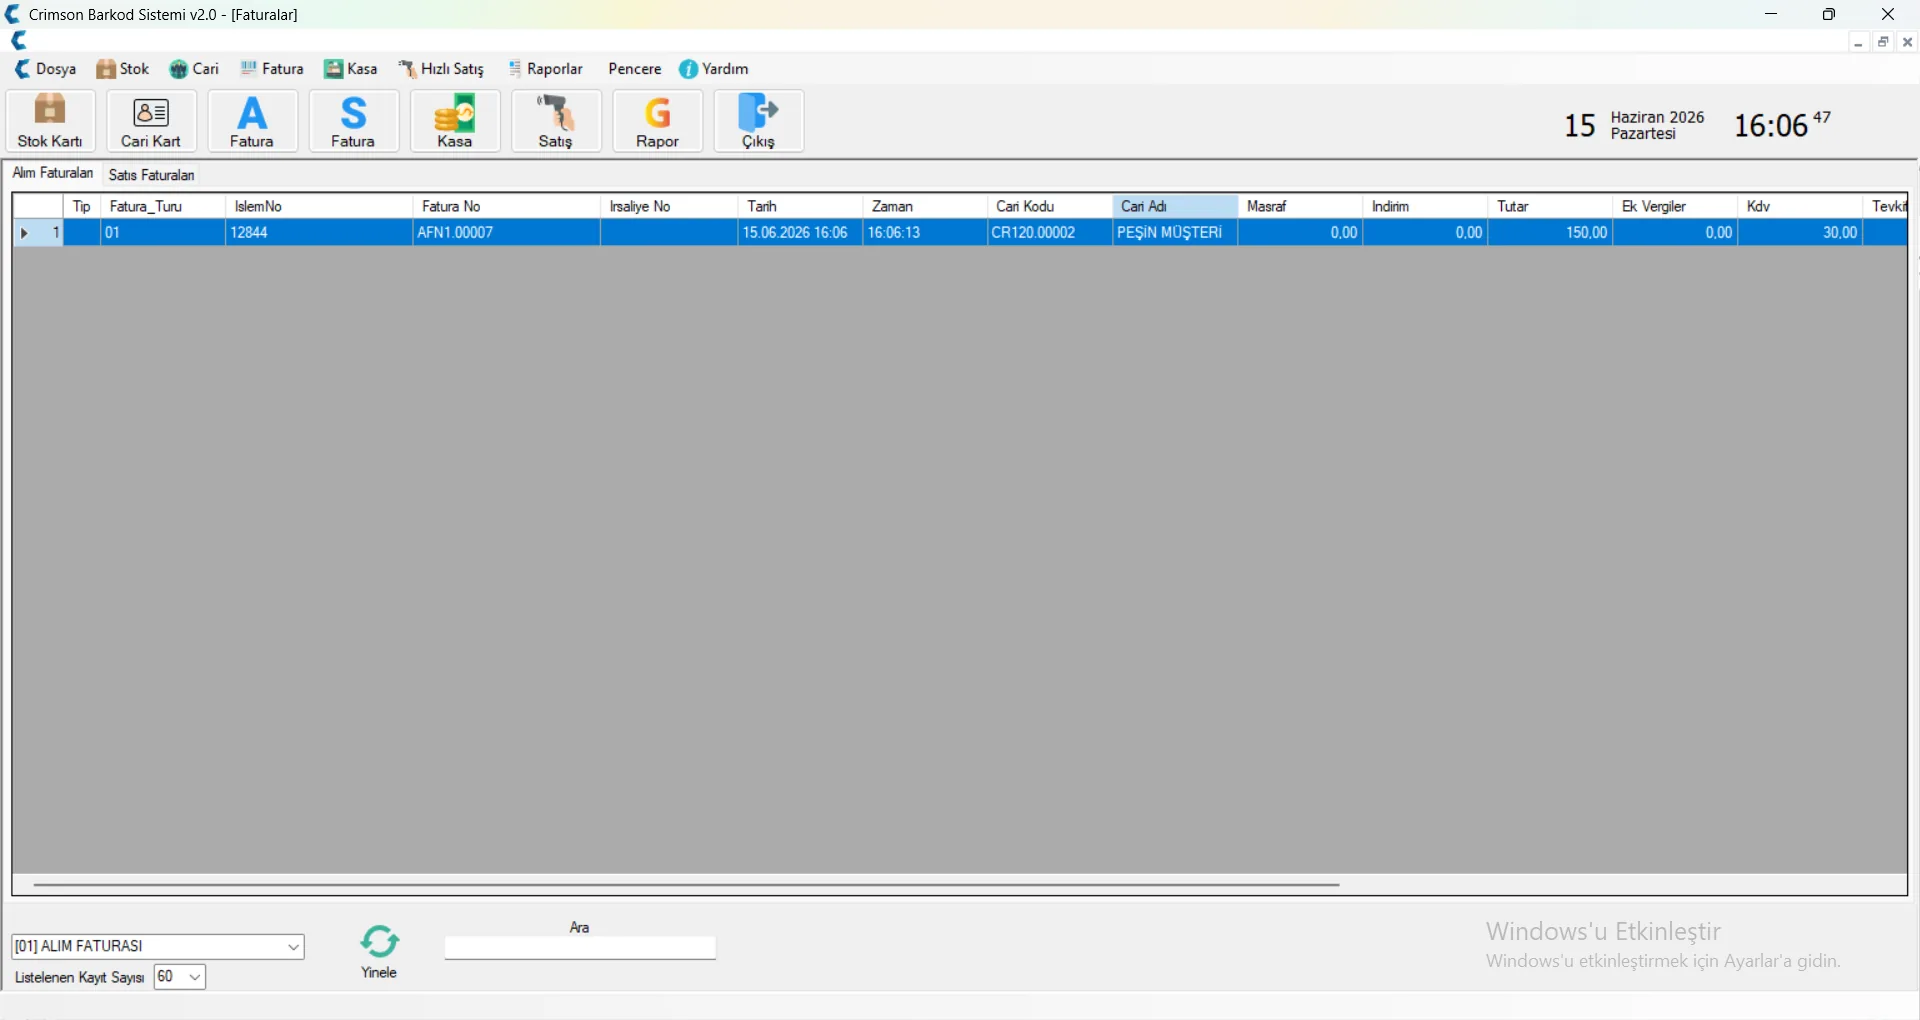Open the Cari Kart toolbar icon
The image size is (1920, 1020).
152,121
